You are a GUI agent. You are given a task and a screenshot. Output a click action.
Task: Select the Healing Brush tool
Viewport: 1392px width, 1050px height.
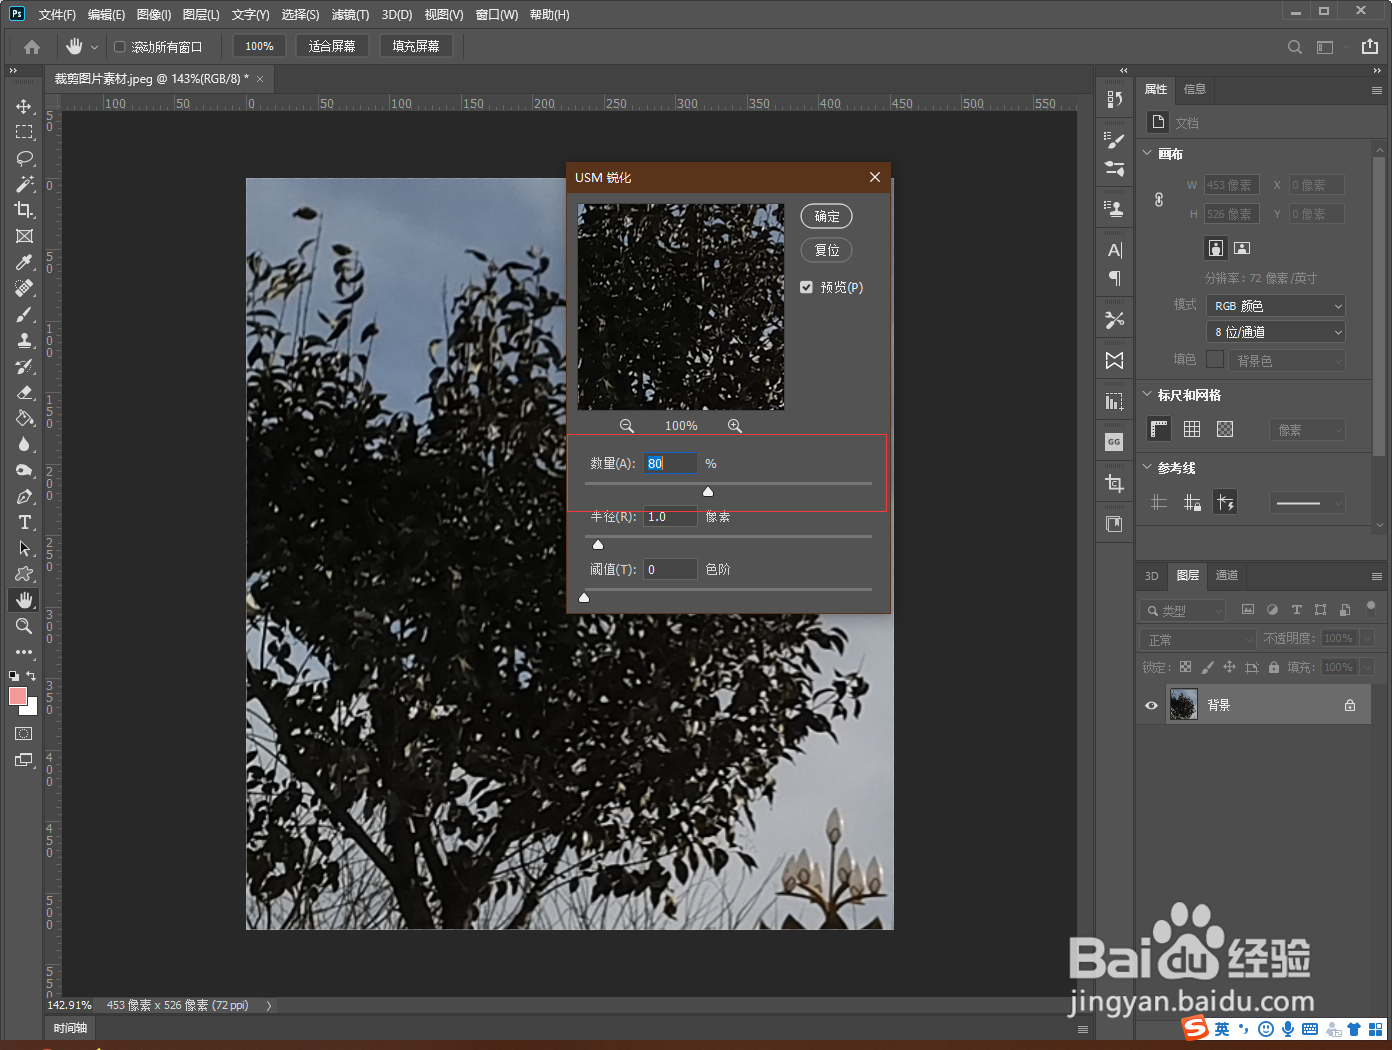click(24, 288)
